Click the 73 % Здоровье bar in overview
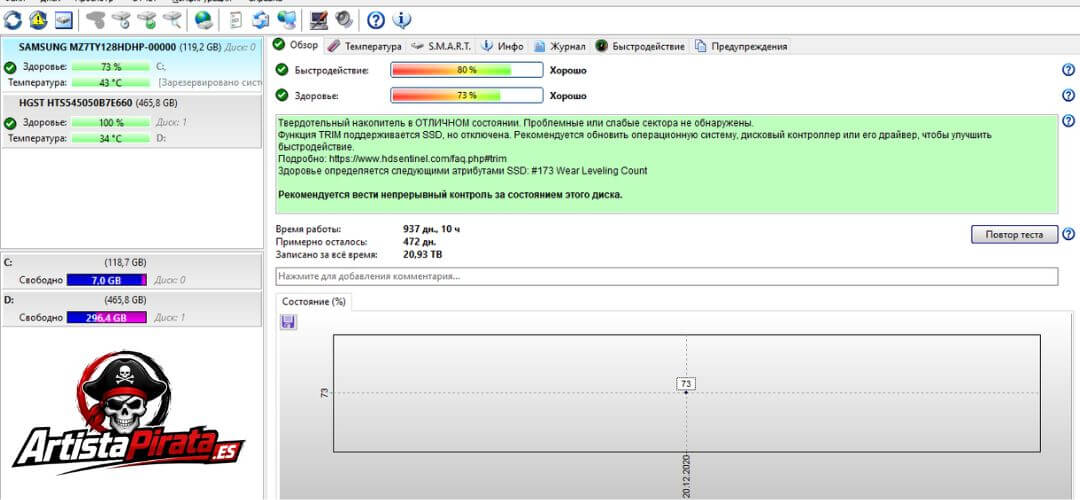Image resolution: width=1080 pixels, height=500 pixels. (x=466, y=95)
